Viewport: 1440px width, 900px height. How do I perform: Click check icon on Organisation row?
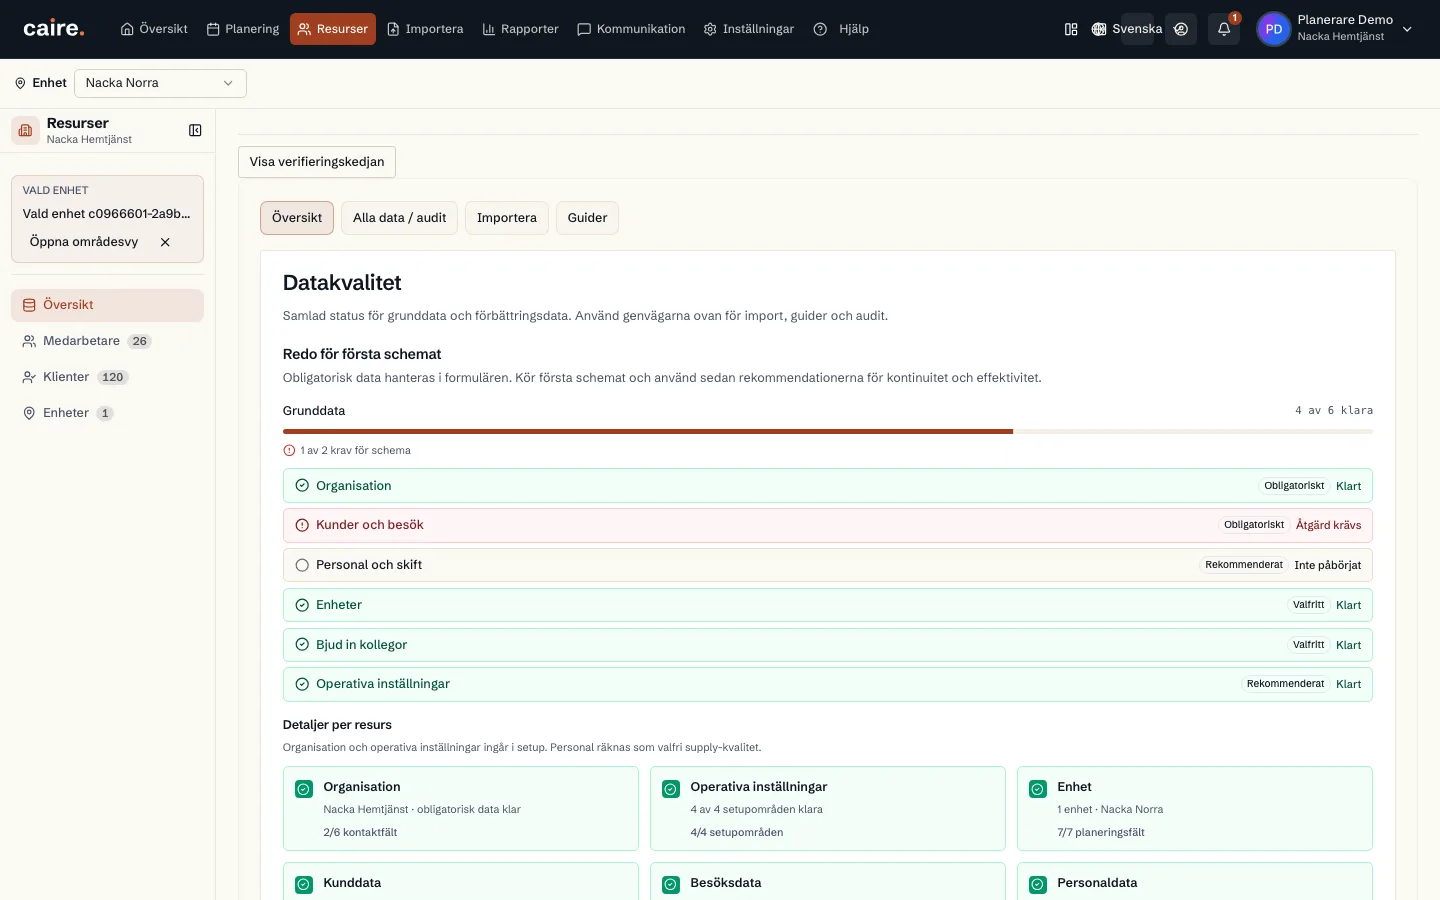(x=302, y=486)
